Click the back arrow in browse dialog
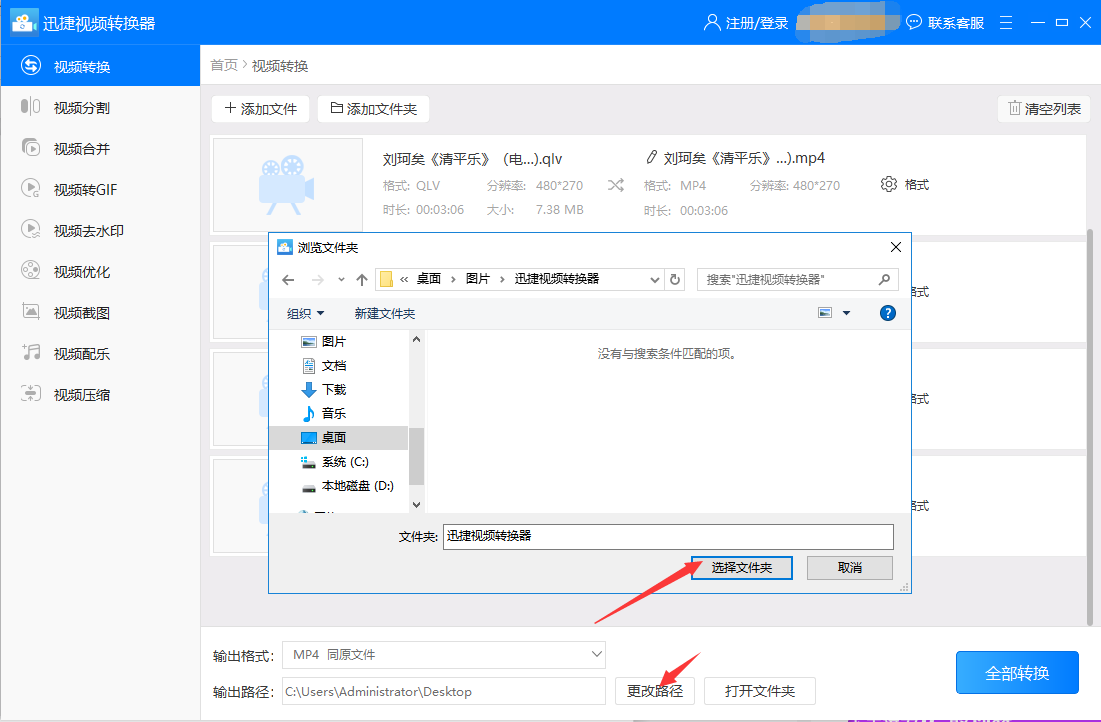 point(288,280)
